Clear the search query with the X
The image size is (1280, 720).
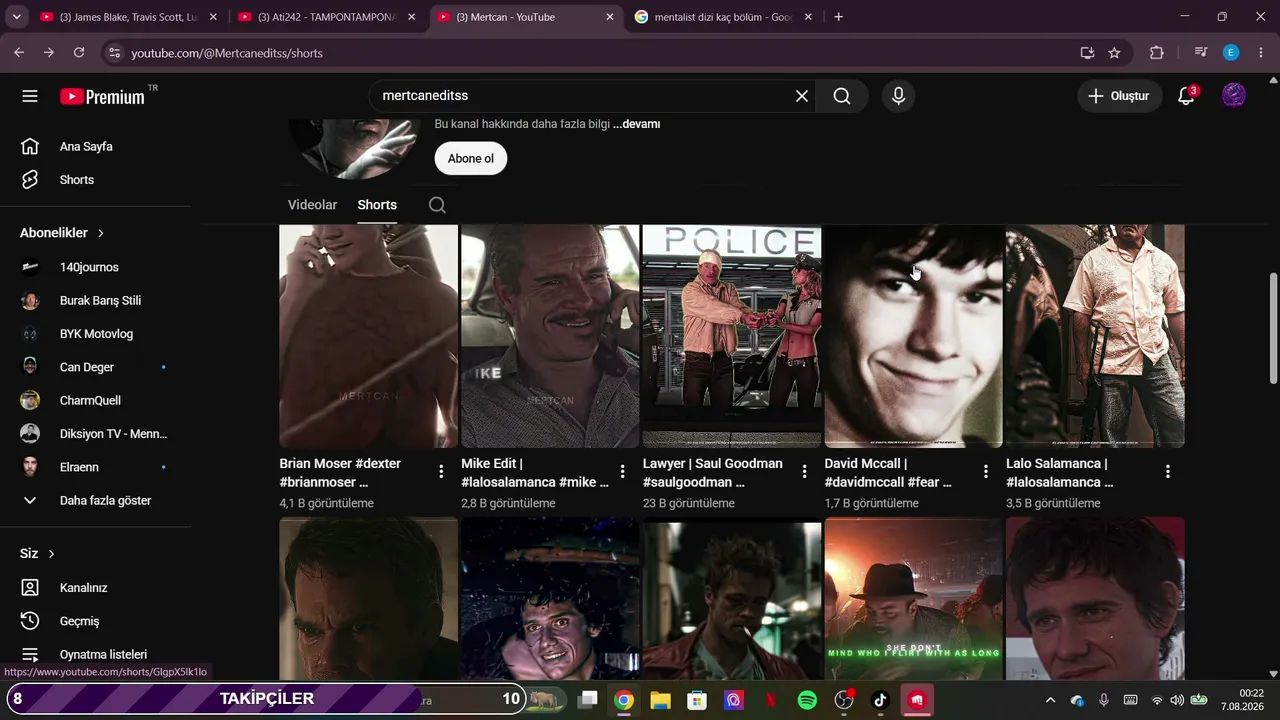[802, 96]
